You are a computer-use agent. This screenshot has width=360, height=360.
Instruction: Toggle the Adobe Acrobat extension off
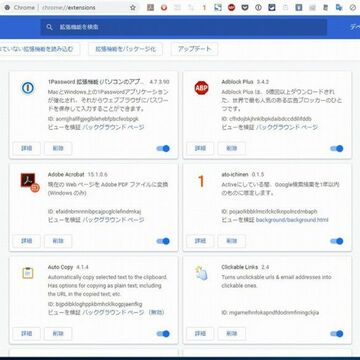coord(163,241)
